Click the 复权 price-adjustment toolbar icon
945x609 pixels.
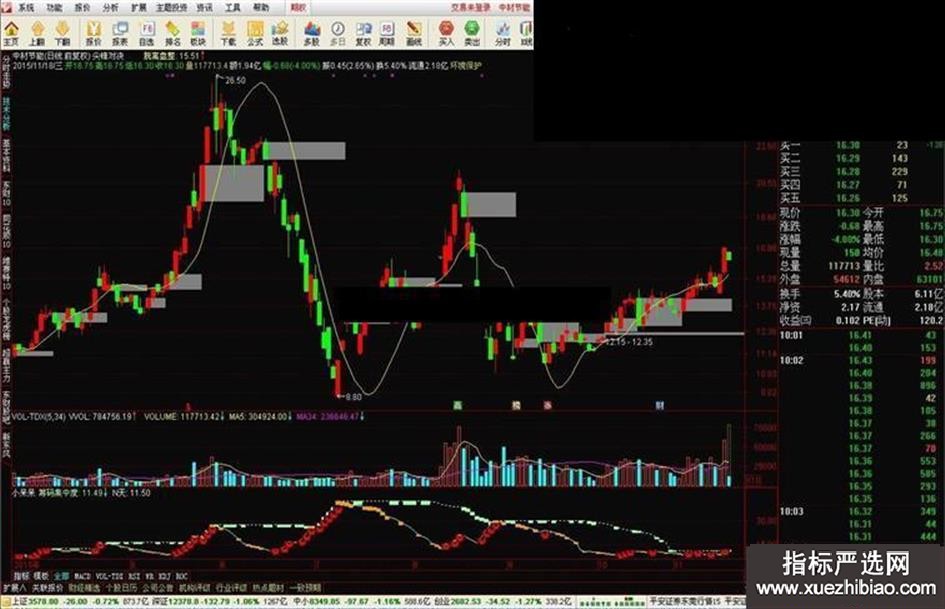tap(363, 33)
